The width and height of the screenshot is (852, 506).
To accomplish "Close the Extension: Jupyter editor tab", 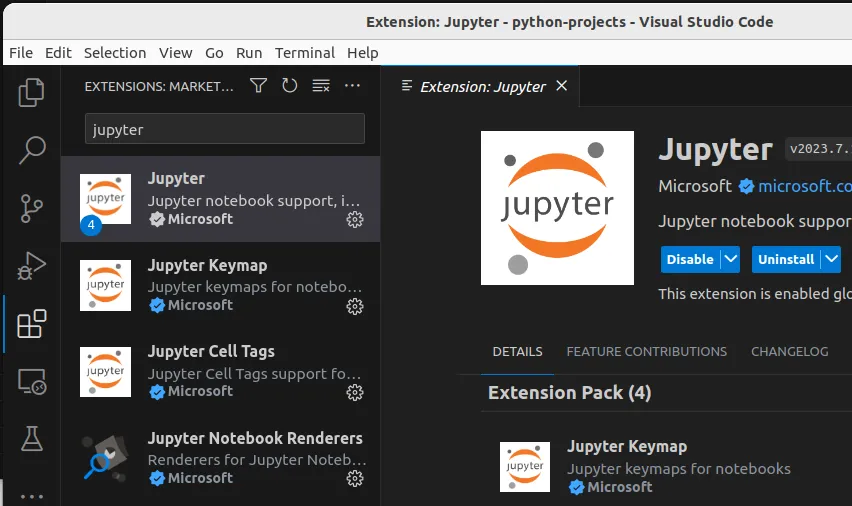I will pos(561,86).
